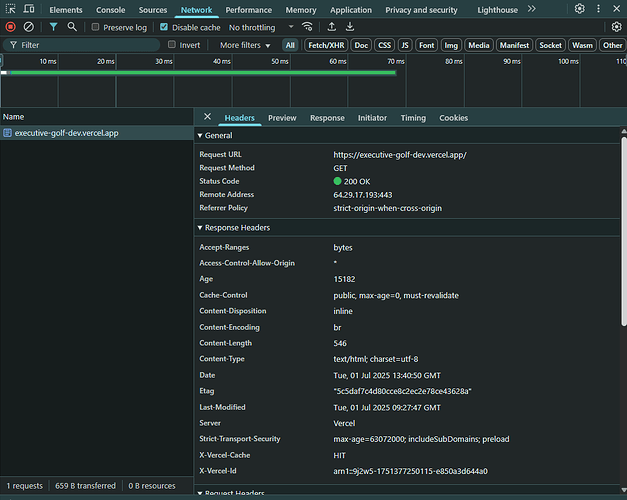Show the Cookies sub-tab
This screenshot has height=500, width=627.
[453, 118]
